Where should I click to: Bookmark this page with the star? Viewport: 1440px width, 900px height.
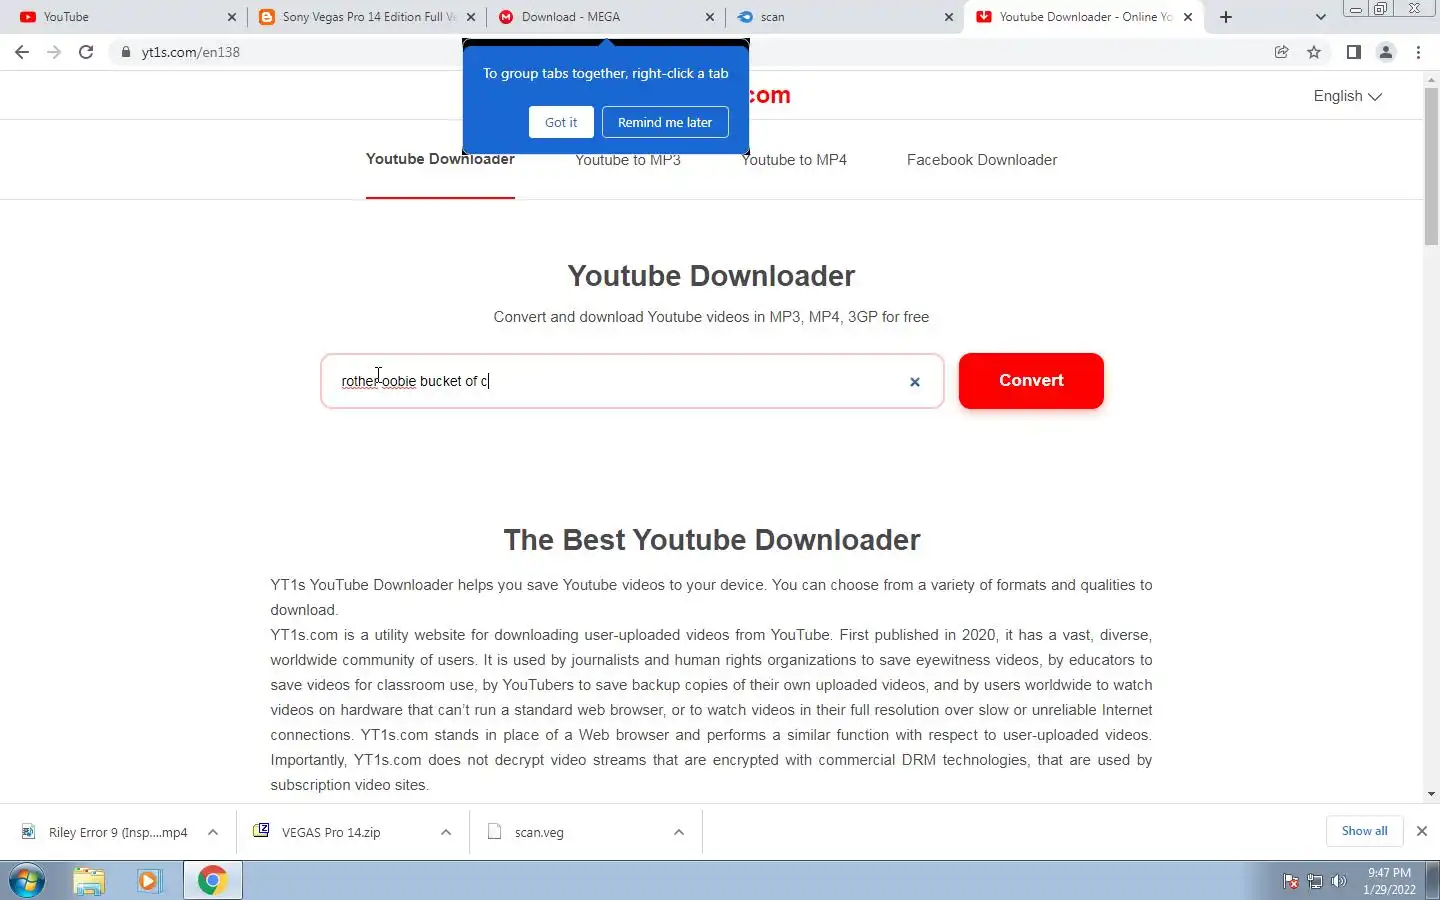coord(1314,52)
